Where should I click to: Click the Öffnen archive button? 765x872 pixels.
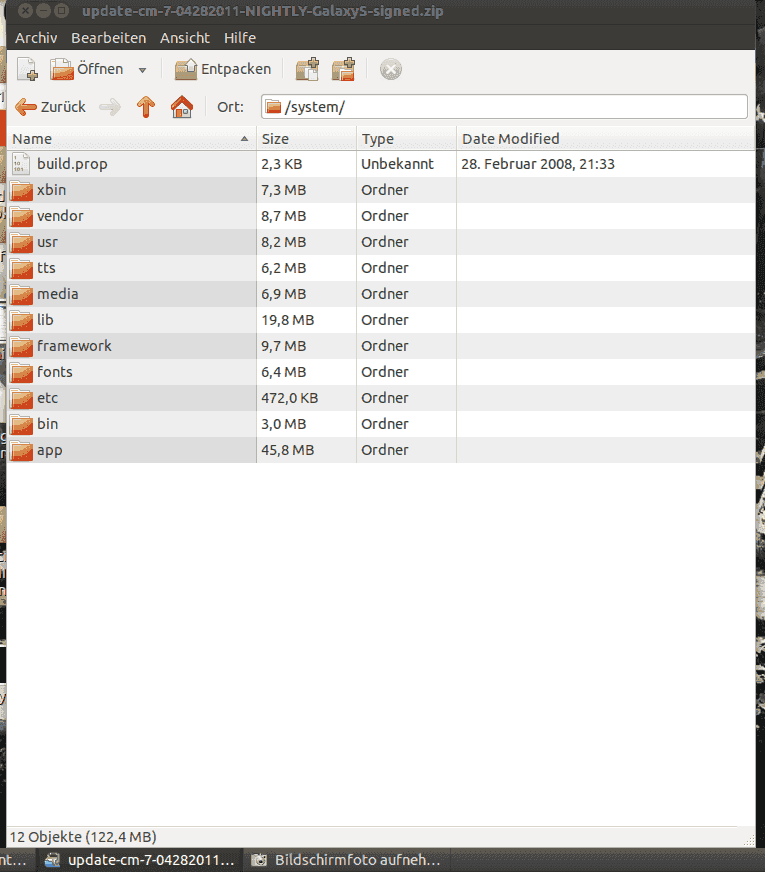click(86, 69)
